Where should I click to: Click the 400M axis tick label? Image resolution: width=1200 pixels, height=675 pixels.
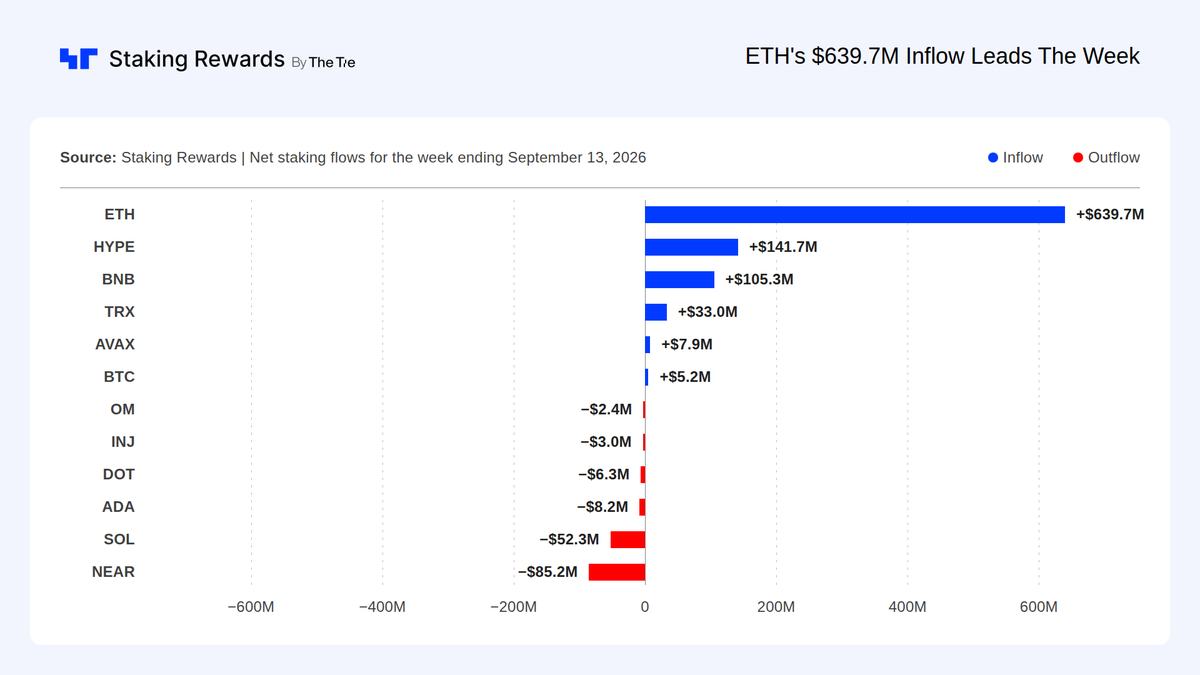tap(907, 606)
